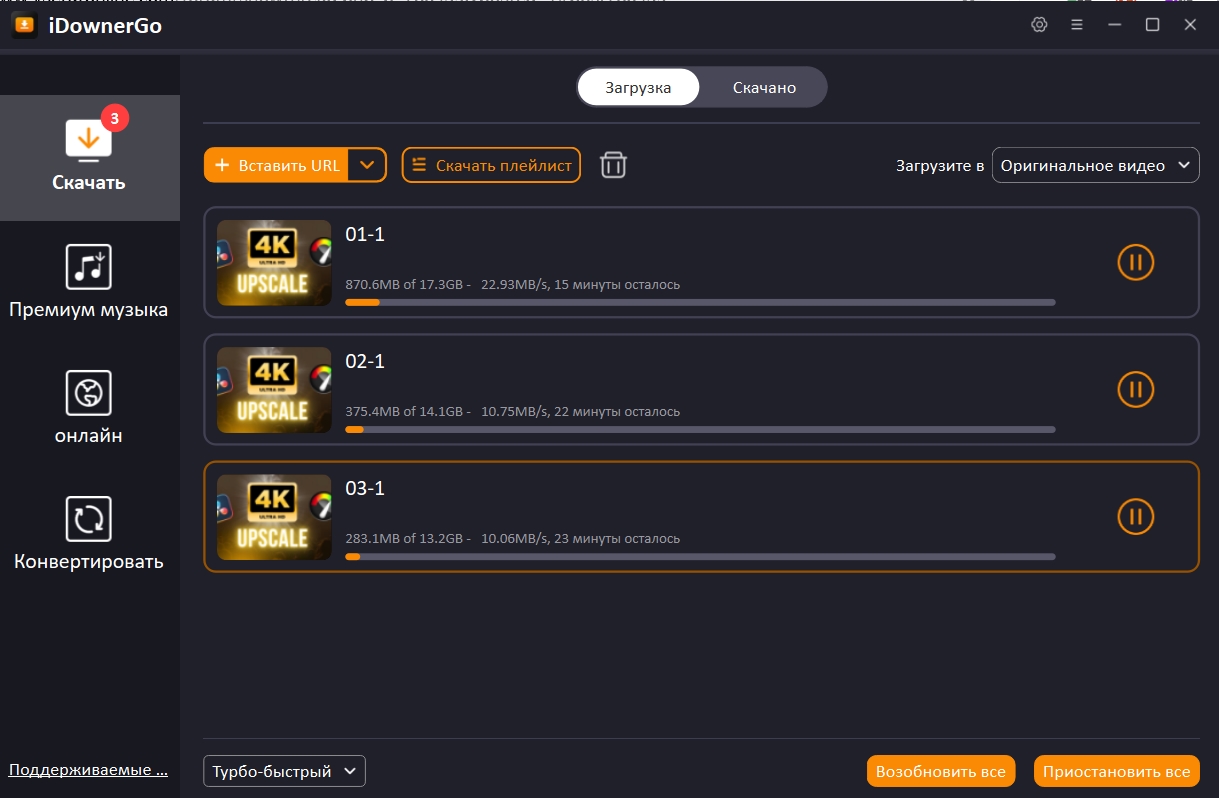Open settings via the gear icon

pos(1039,25)
